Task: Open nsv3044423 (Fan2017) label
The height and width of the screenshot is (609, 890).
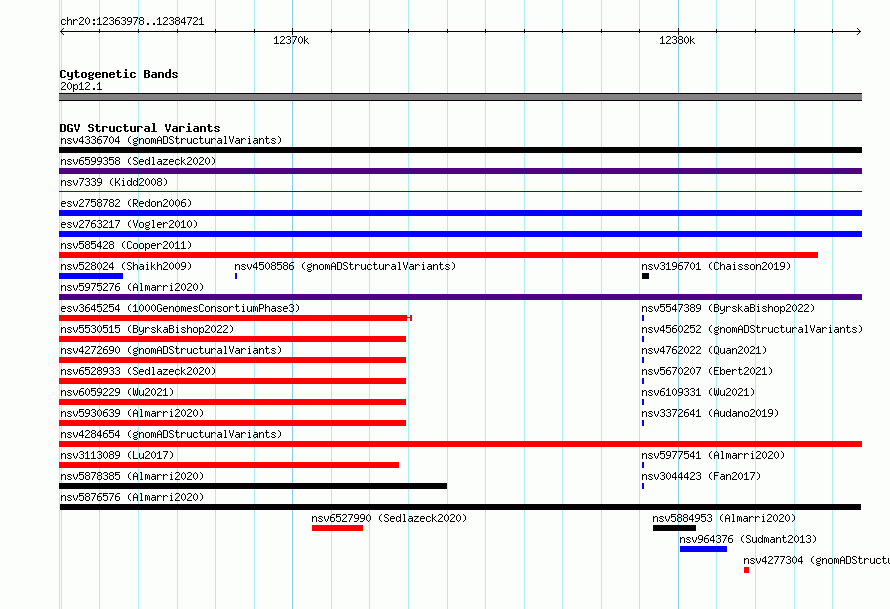Action: (x=700, y=476)
